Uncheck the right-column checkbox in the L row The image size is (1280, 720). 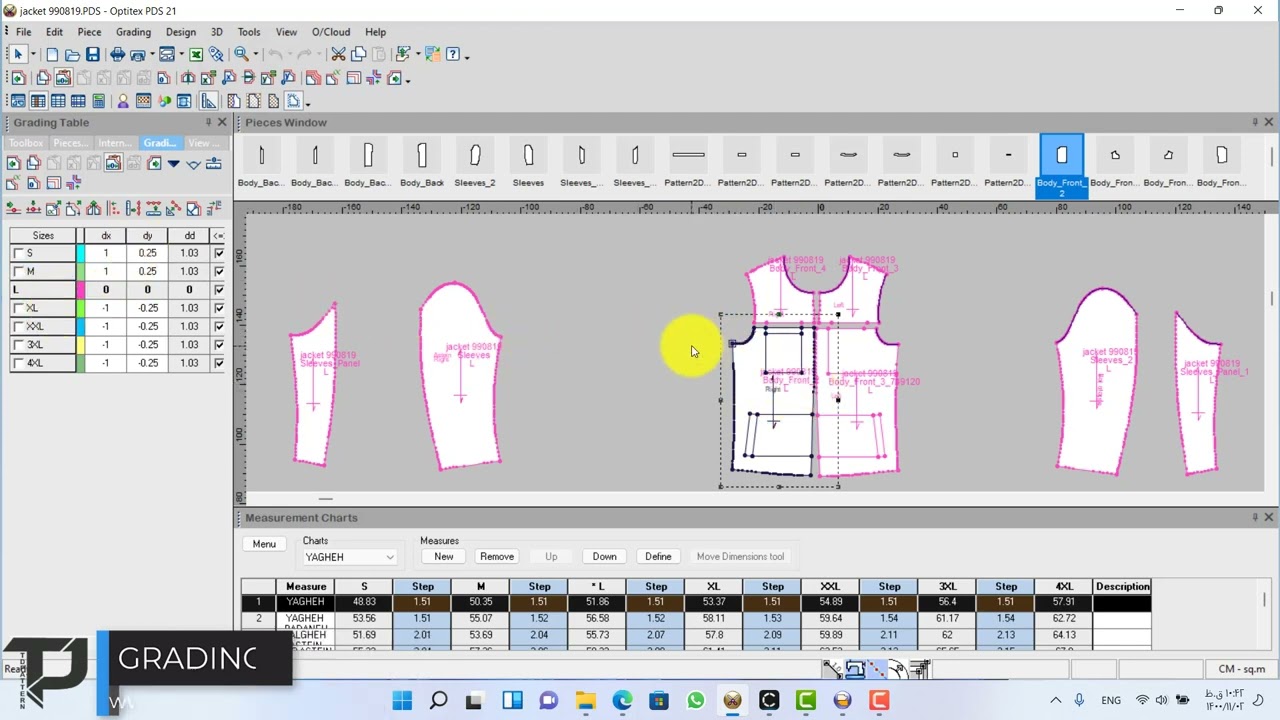tap(219, 290)
